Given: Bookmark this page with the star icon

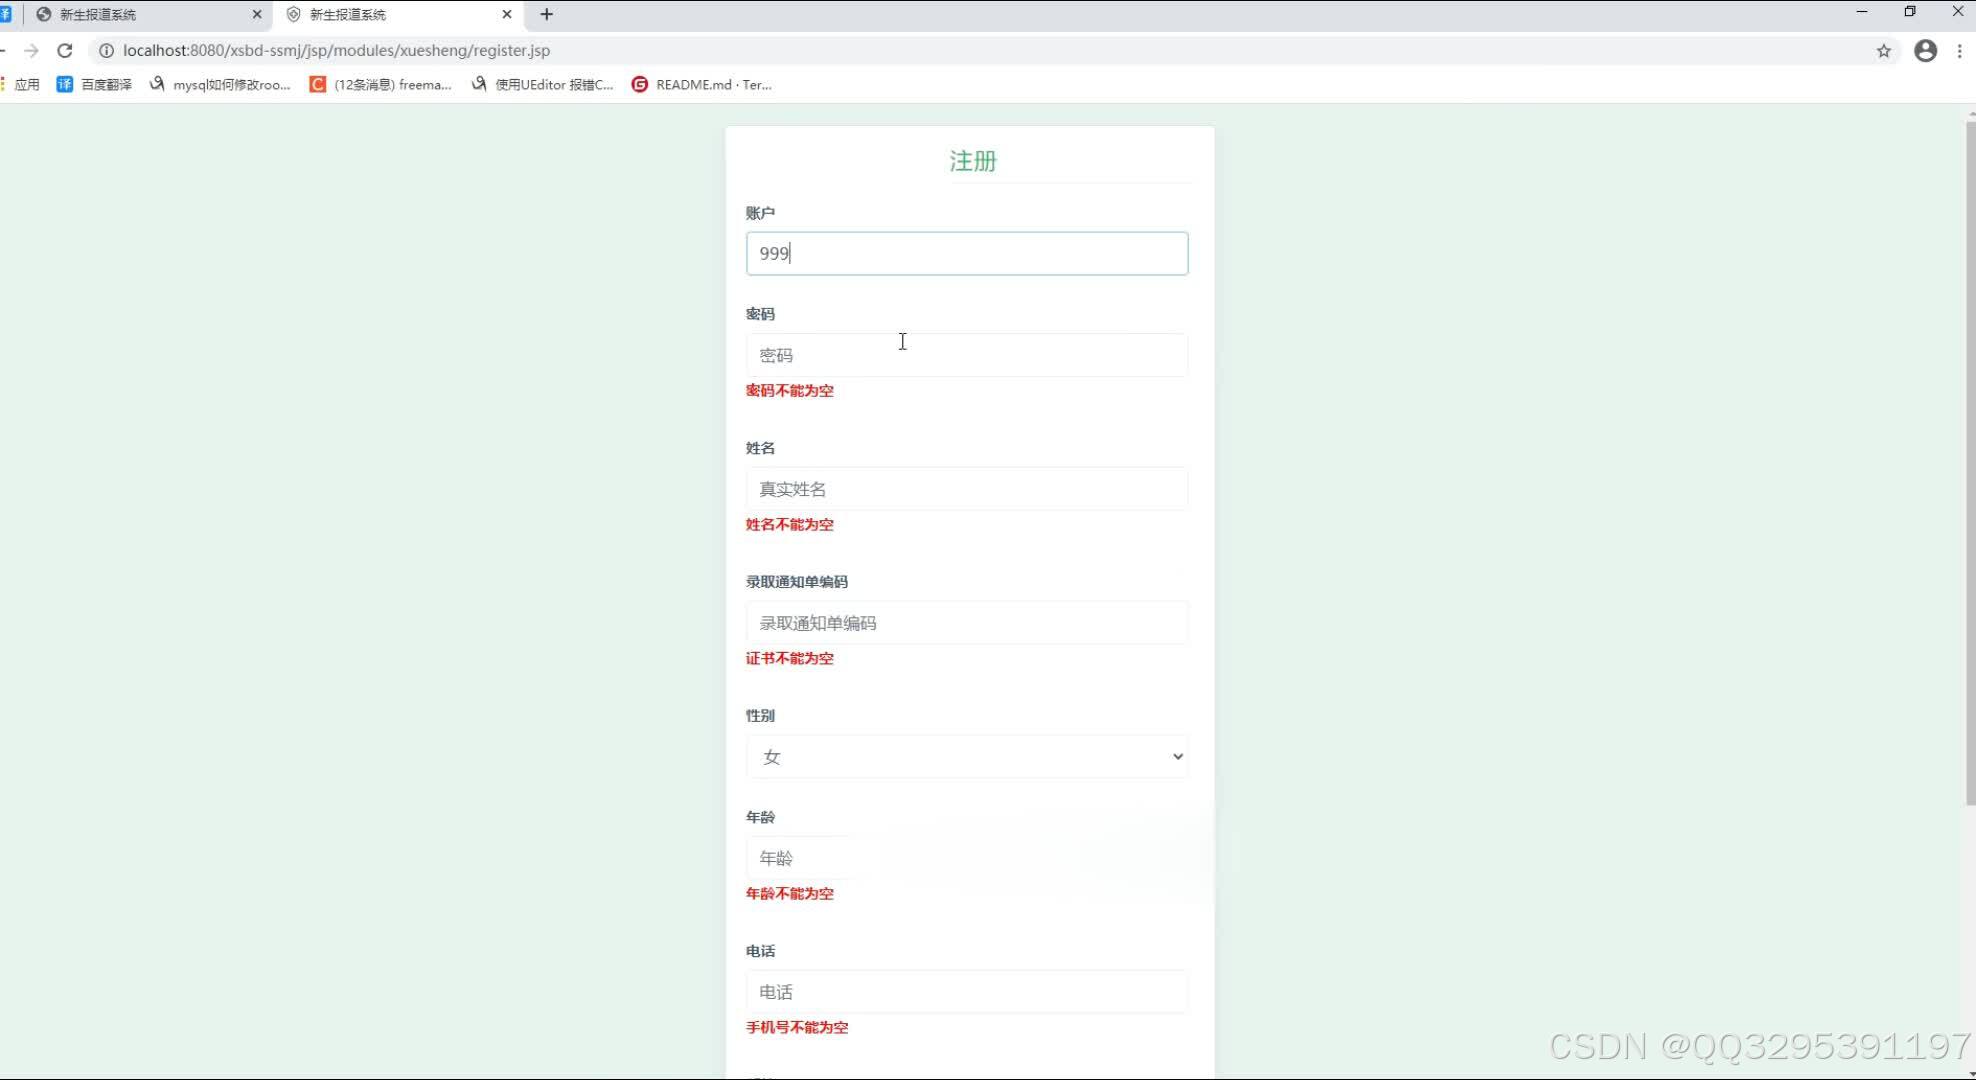Looking at the screenshot, I should point(1884,50).
